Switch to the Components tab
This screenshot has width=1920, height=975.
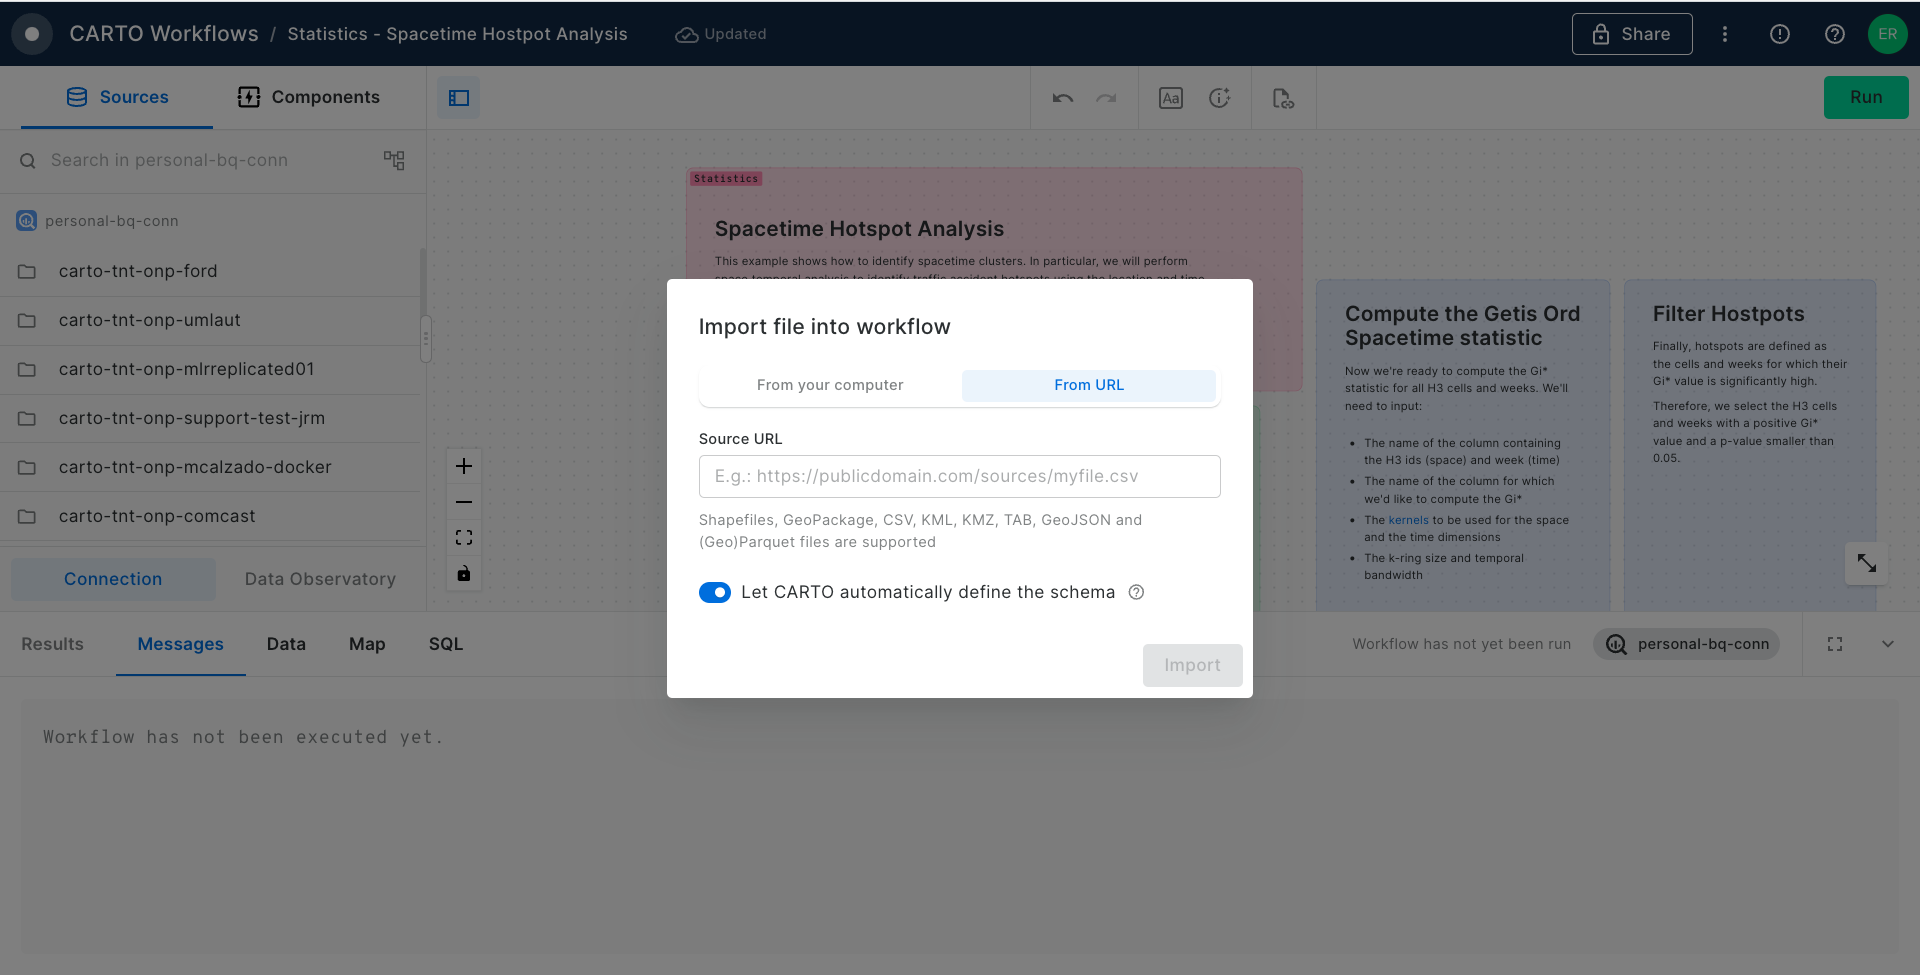pos(309,97)
